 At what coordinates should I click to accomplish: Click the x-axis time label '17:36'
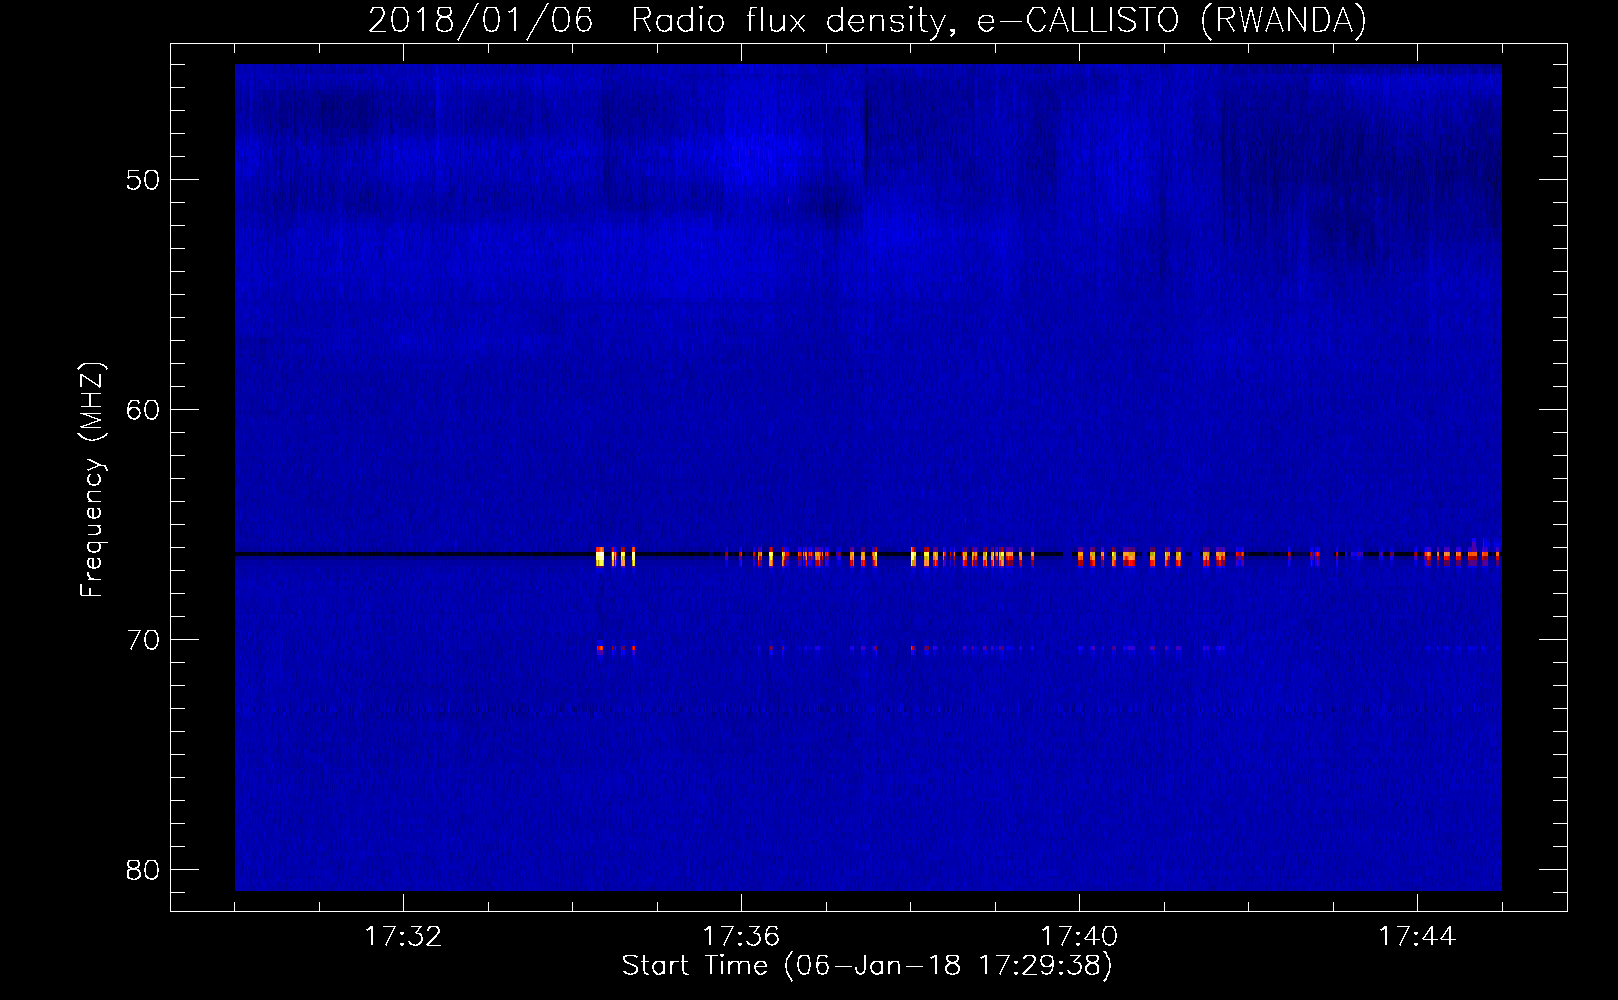(x=741, y=937)
